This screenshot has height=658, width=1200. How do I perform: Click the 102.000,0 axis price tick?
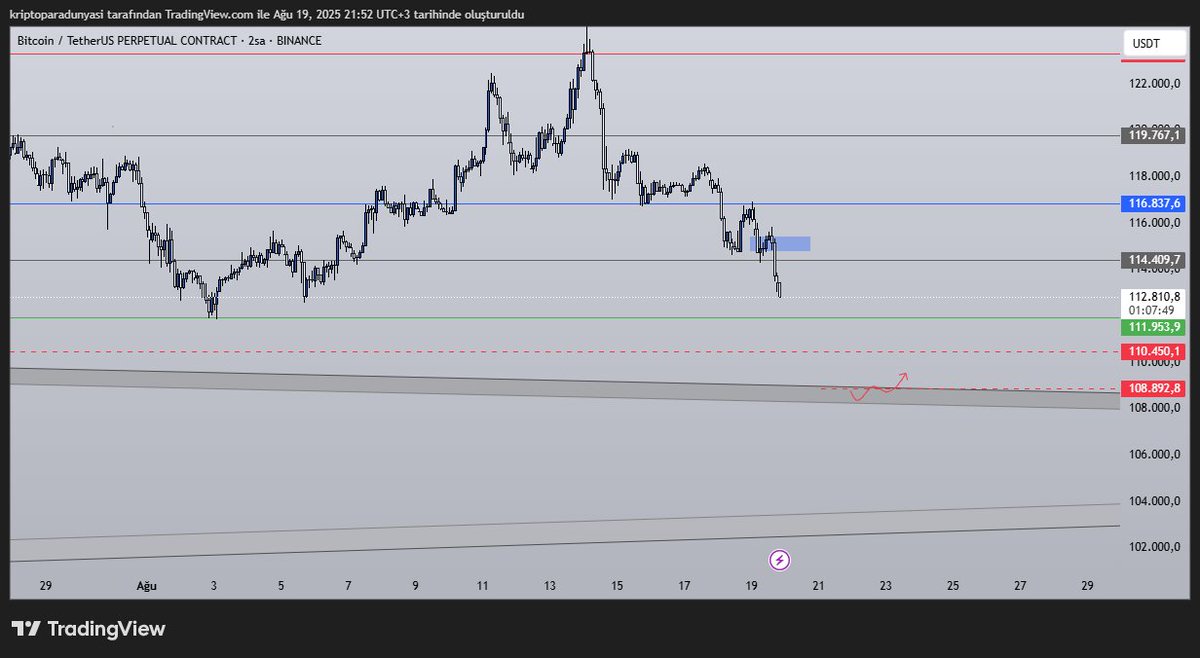(1155, 547)
